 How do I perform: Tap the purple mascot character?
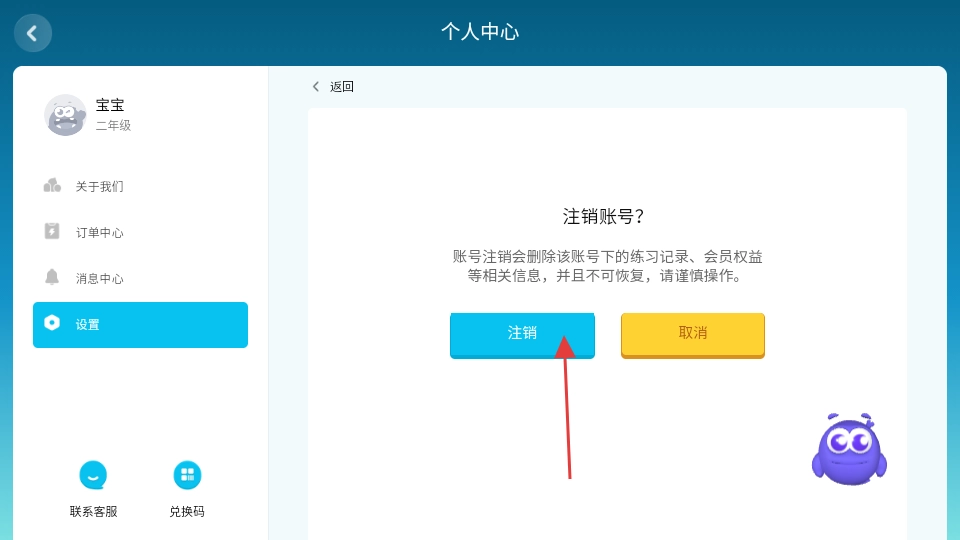(x=849, y=451)
